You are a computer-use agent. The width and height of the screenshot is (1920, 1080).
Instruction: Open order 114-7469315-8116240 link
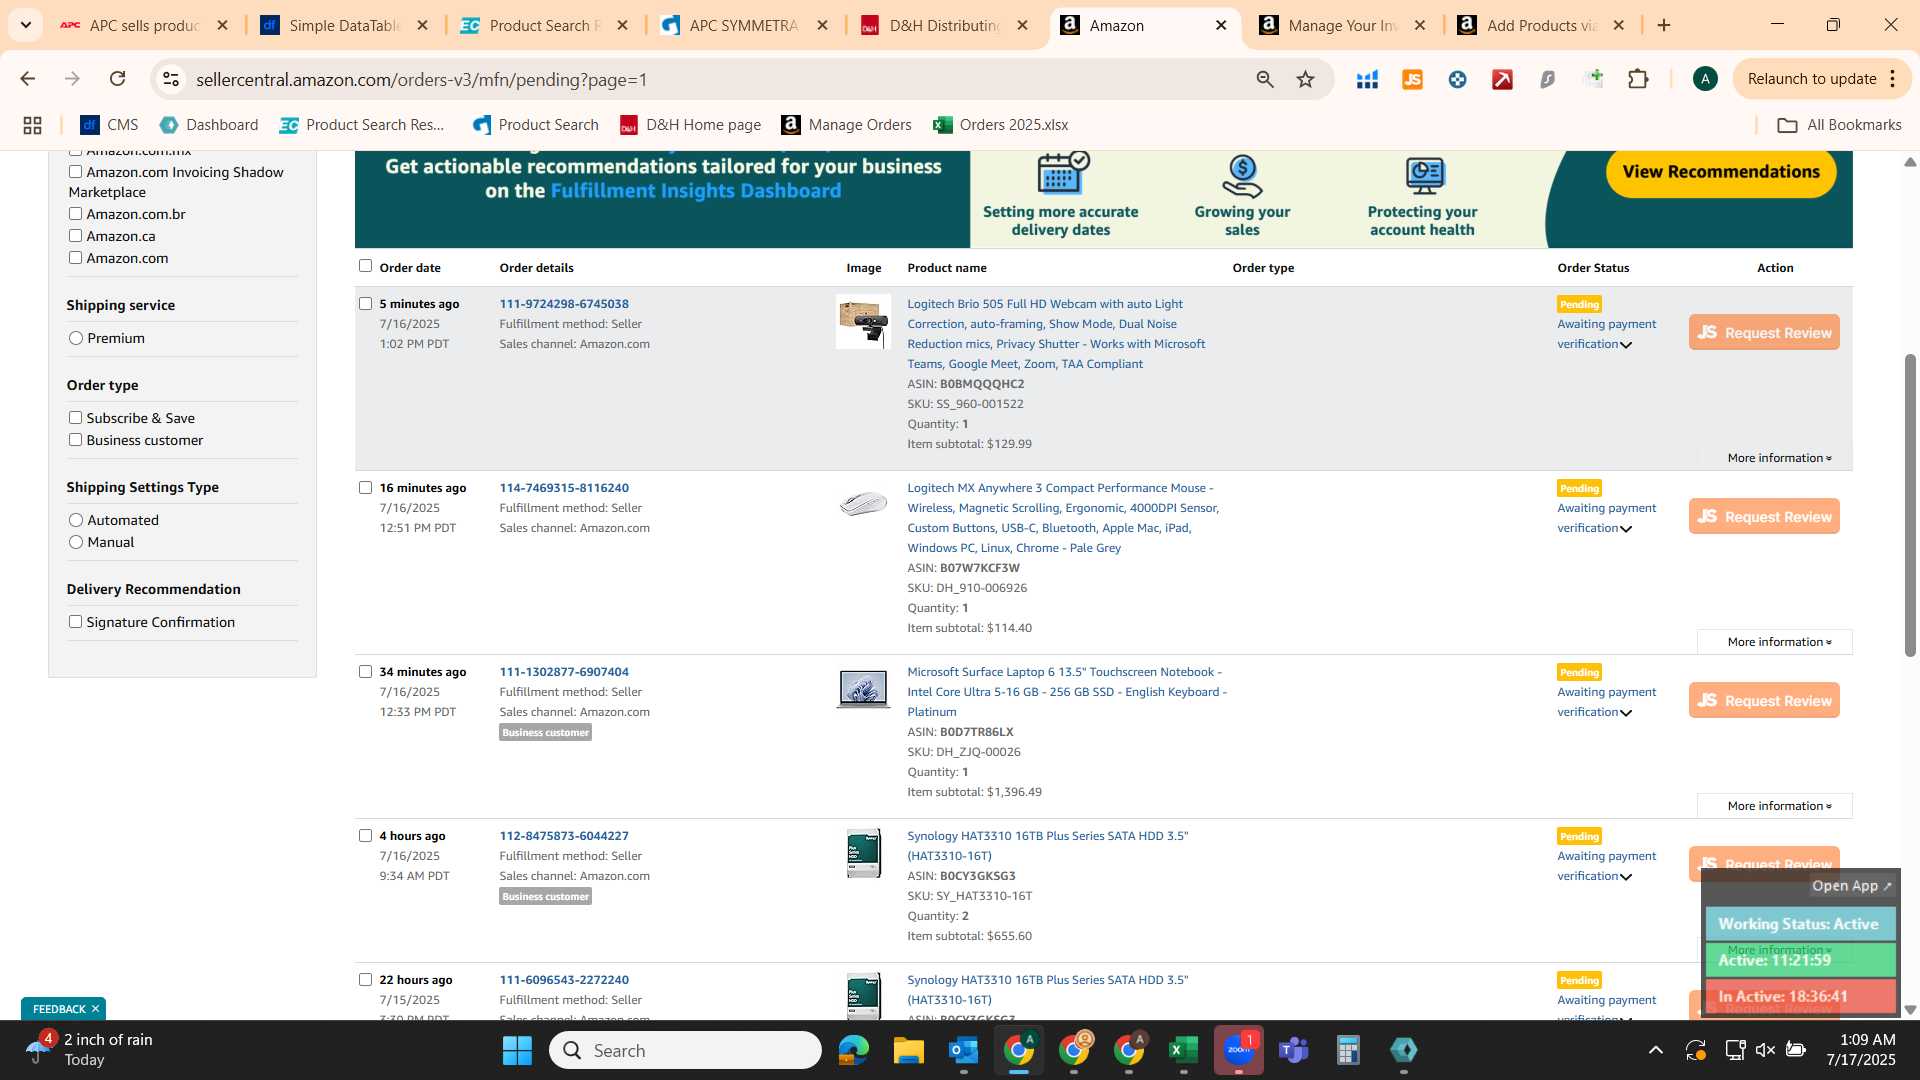tap(564, 488)
